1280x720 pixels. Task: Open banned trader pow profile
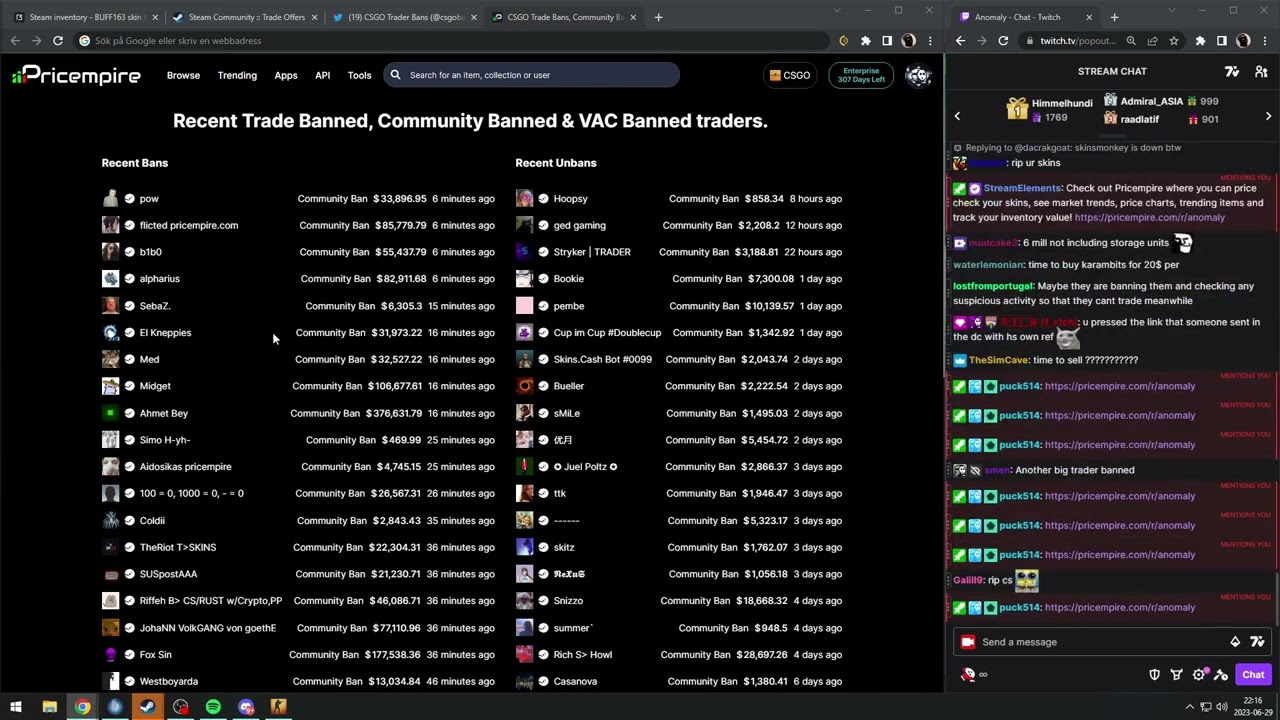[149, 199]
